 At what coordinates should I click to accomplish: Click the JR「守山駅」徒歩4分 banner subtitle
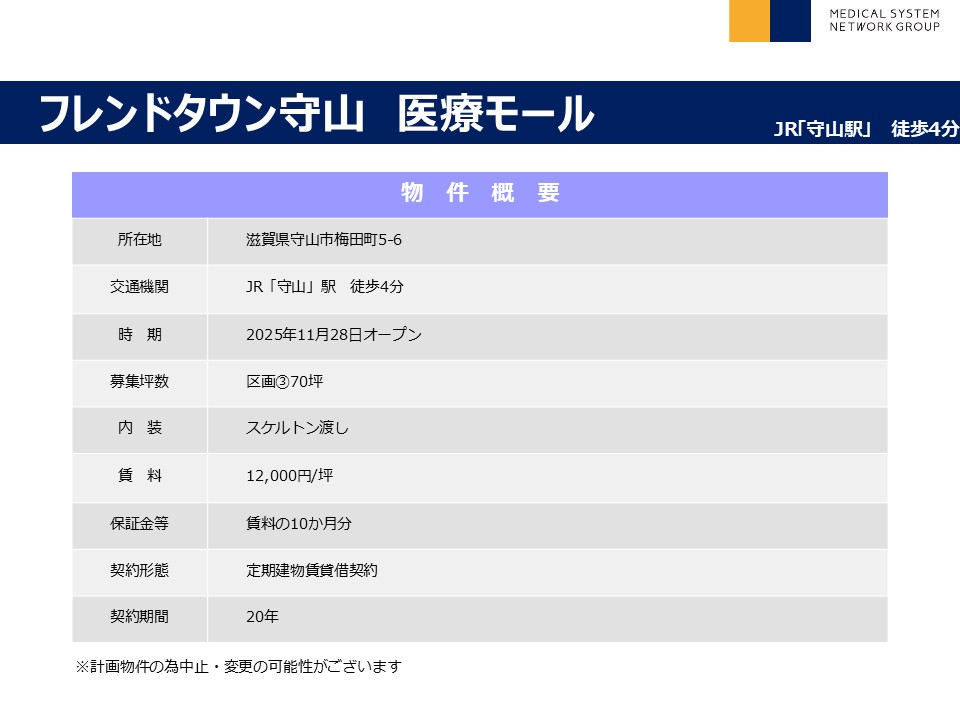pyautogui.click(x=866, y=129)
